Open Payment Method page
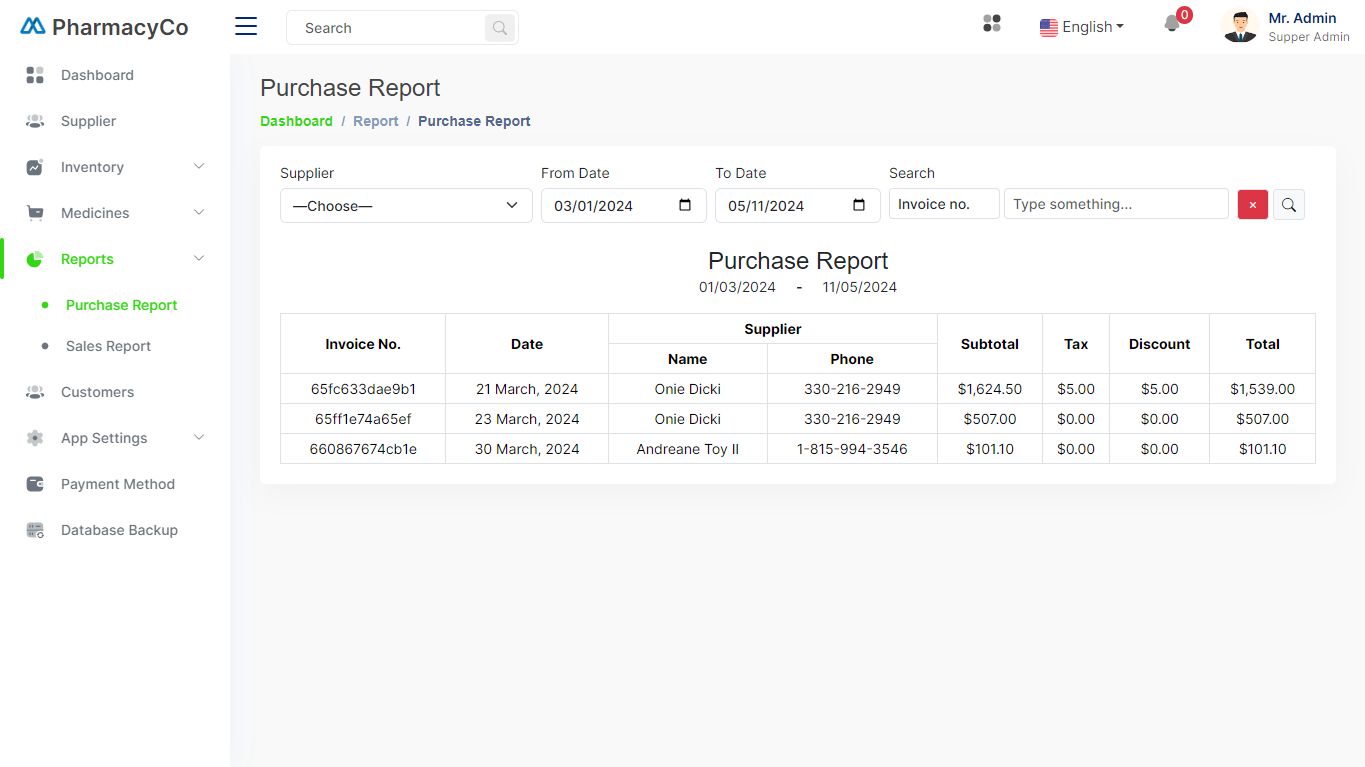This screenshot has width=1365, height=767. pyautogui.click(x=117, y=484)
